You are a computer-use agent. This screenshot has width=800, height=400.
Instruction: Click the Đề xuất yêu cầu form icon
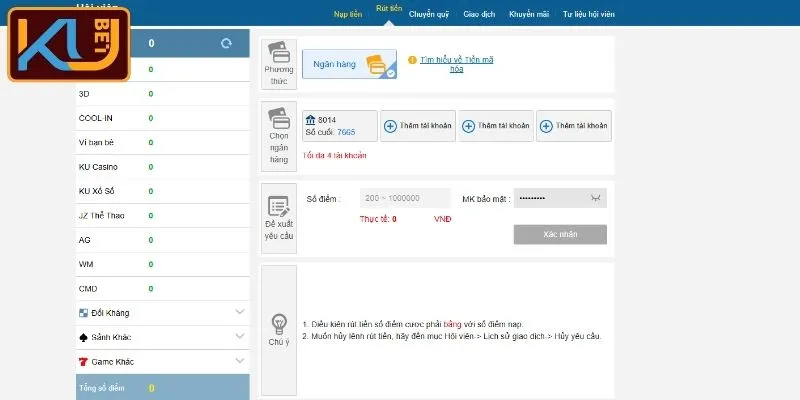(279, 206)
